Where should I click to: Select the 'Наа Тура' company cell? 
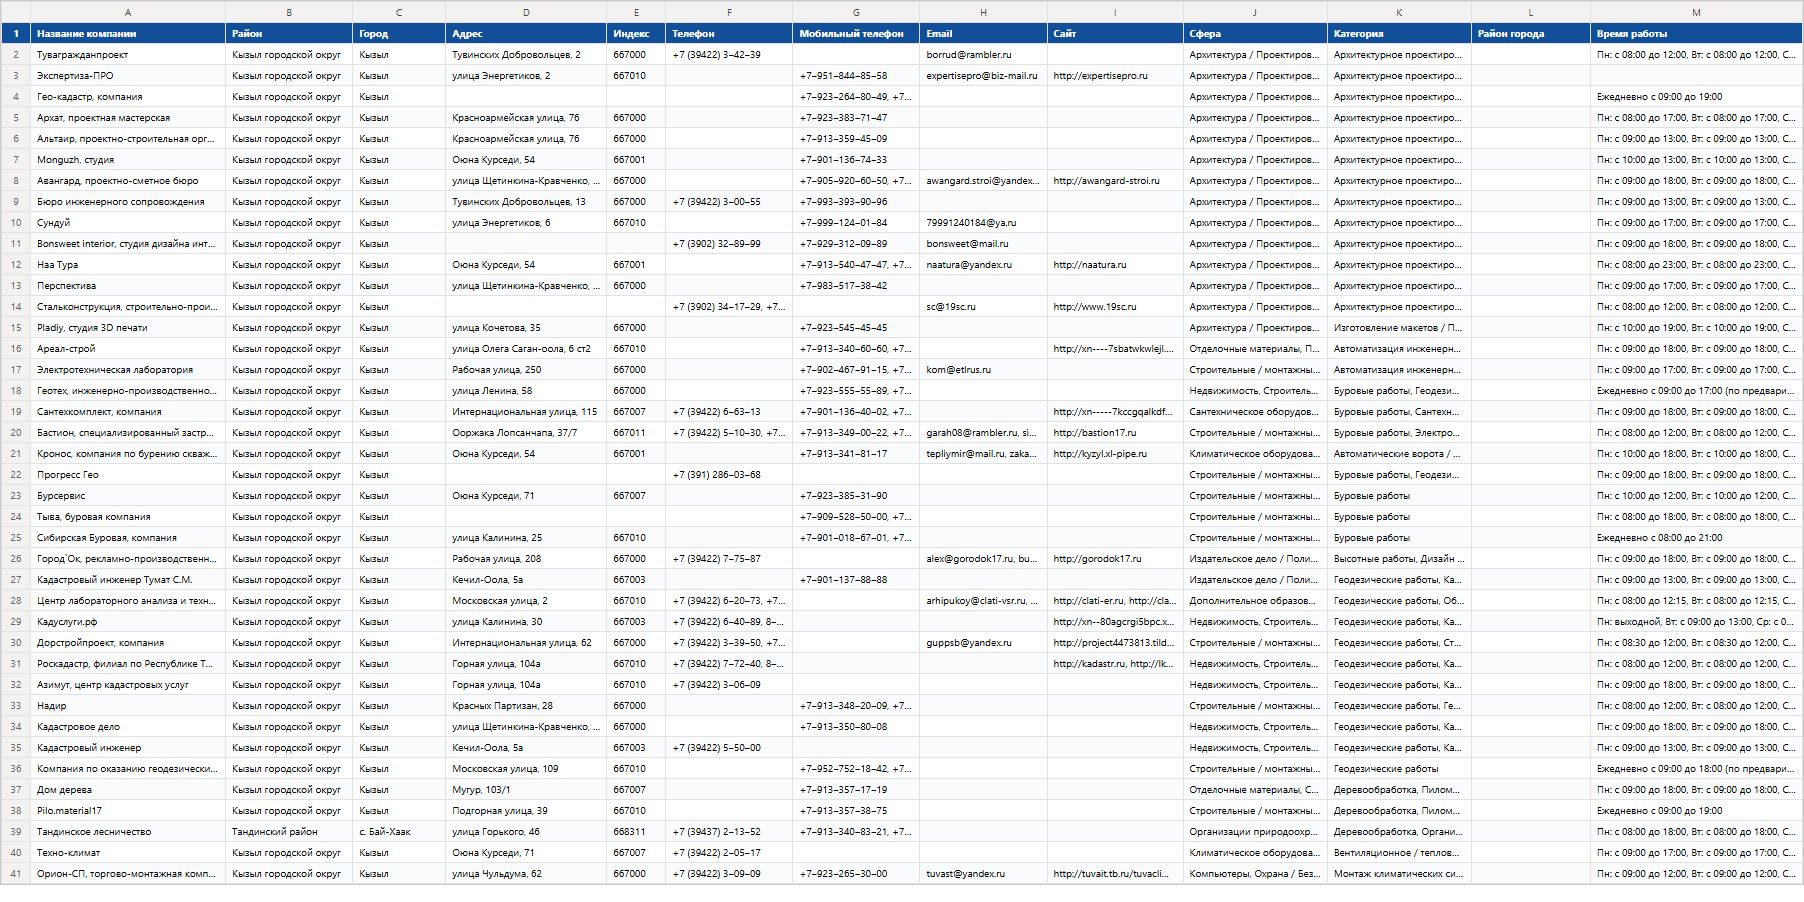128,265
